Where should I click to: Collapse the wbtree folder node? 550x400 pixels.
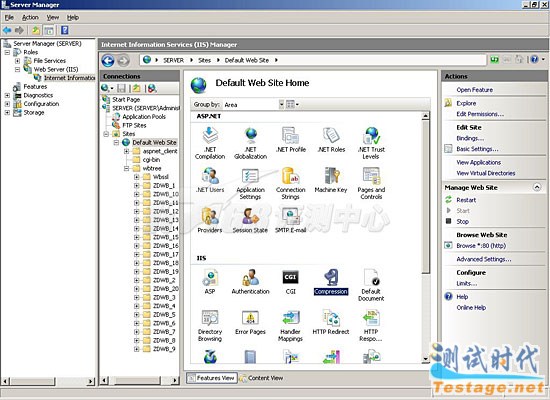point(126,168)
